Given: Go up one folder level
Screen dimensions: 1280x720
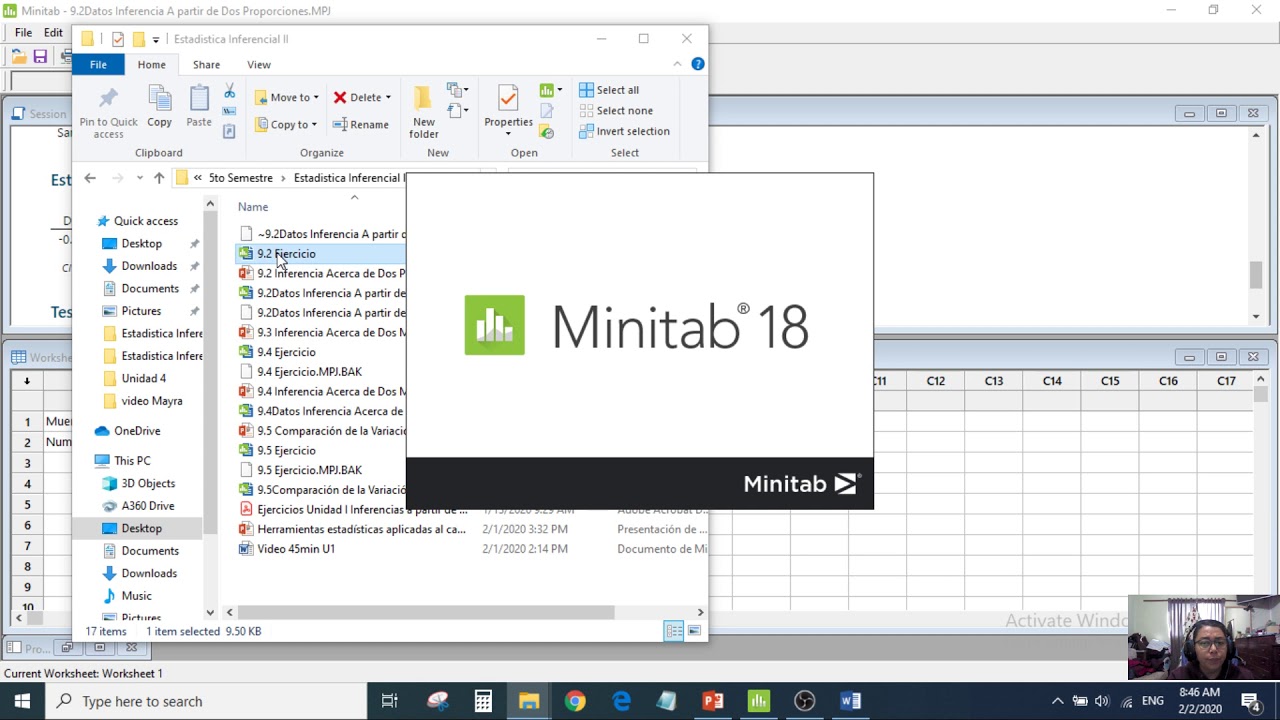Looking at the screenshot, I should 159,178.
